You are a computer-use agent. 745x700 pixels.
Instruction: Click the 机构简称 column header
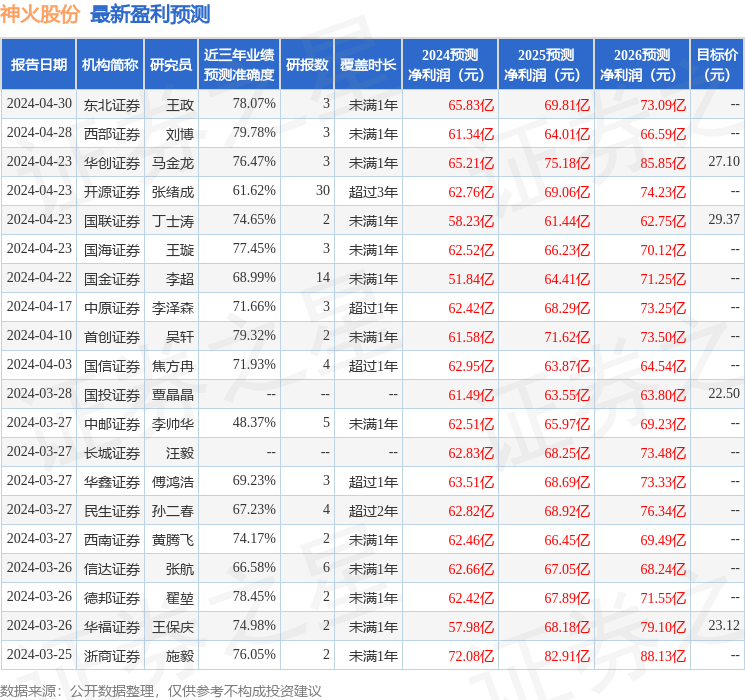[x=110, y=65]
